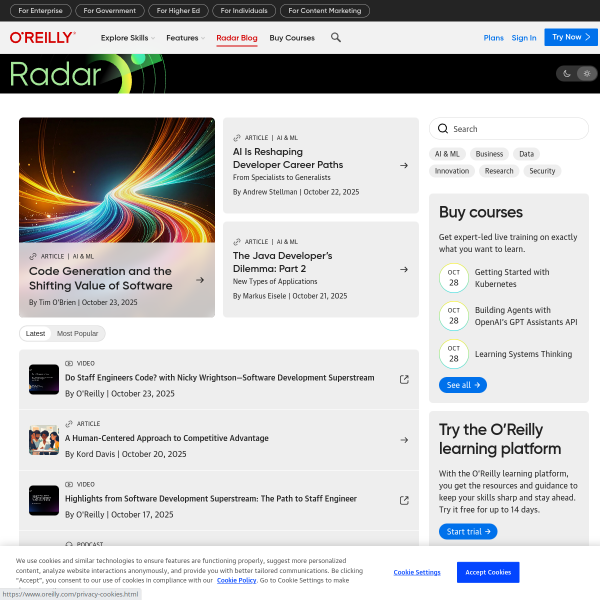Click the Radar banner logo

87,73
